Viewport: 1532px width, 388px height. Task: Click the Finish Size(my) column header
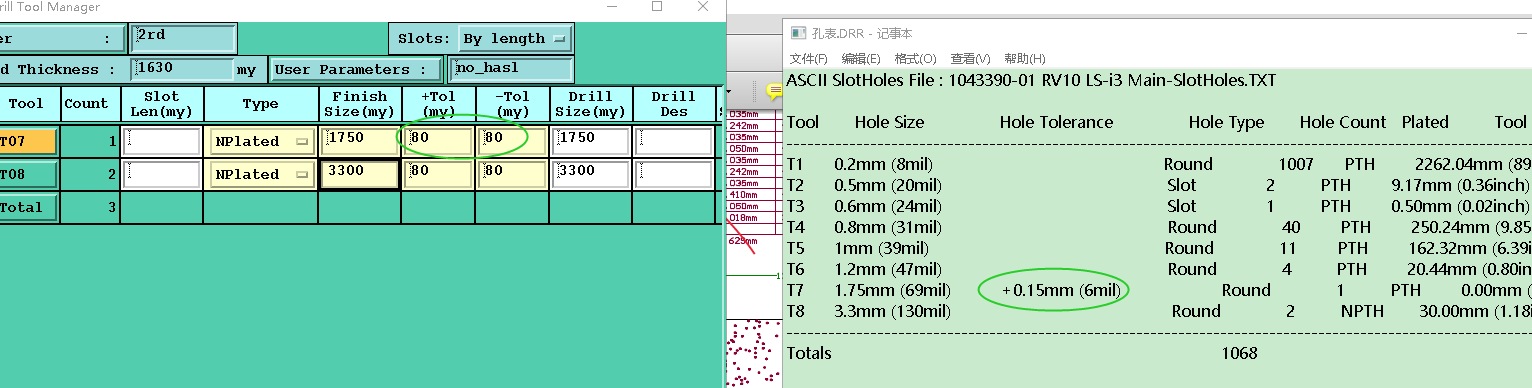point(360,104)
